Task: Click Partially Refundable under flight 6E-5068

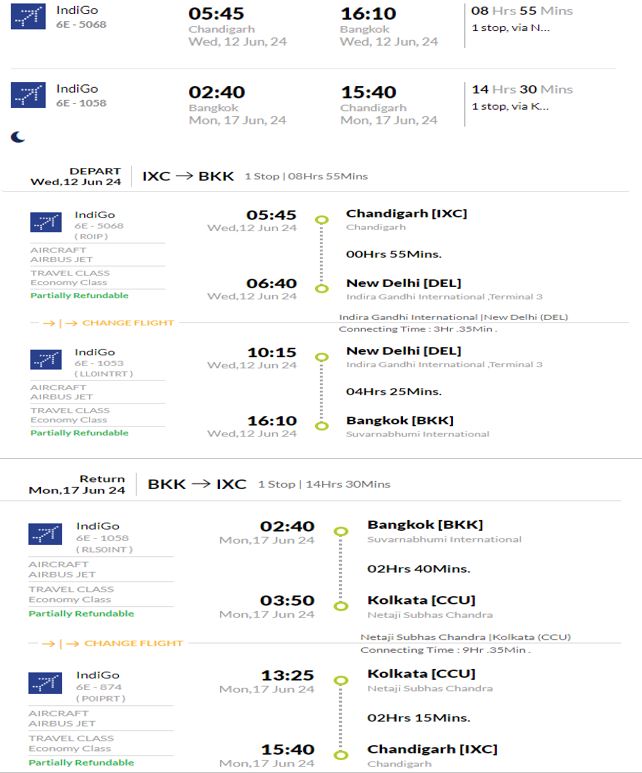Action: [79, 295]
